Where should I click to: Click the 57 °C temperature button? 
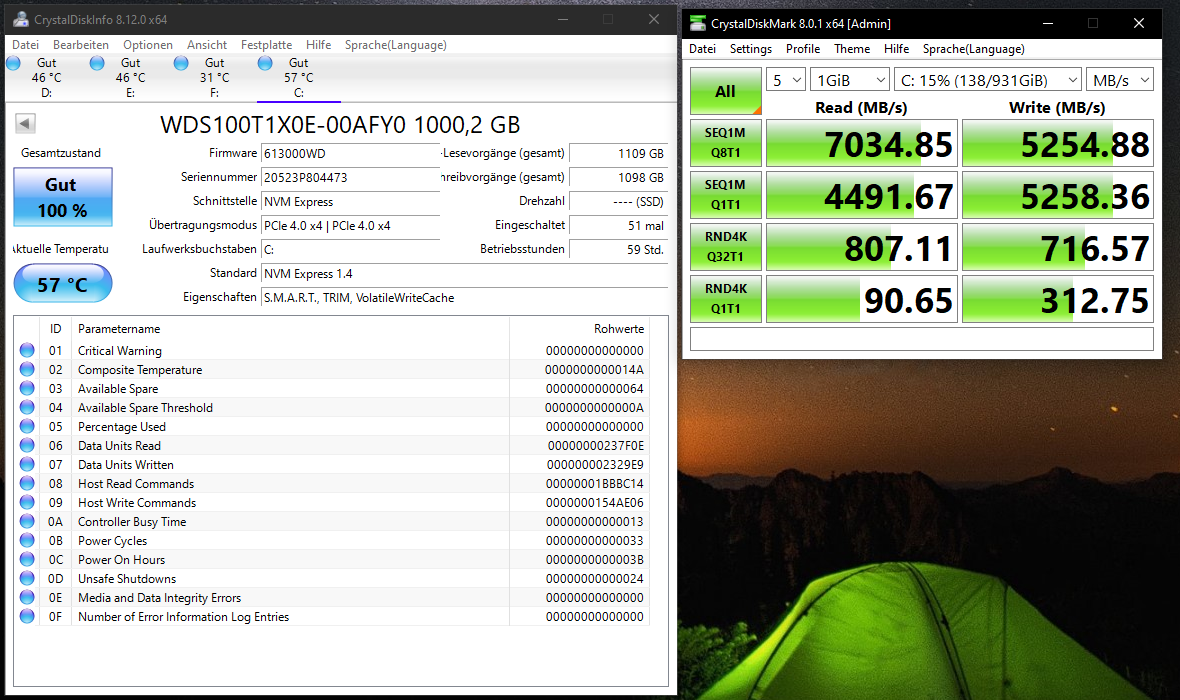click(63, 285)
